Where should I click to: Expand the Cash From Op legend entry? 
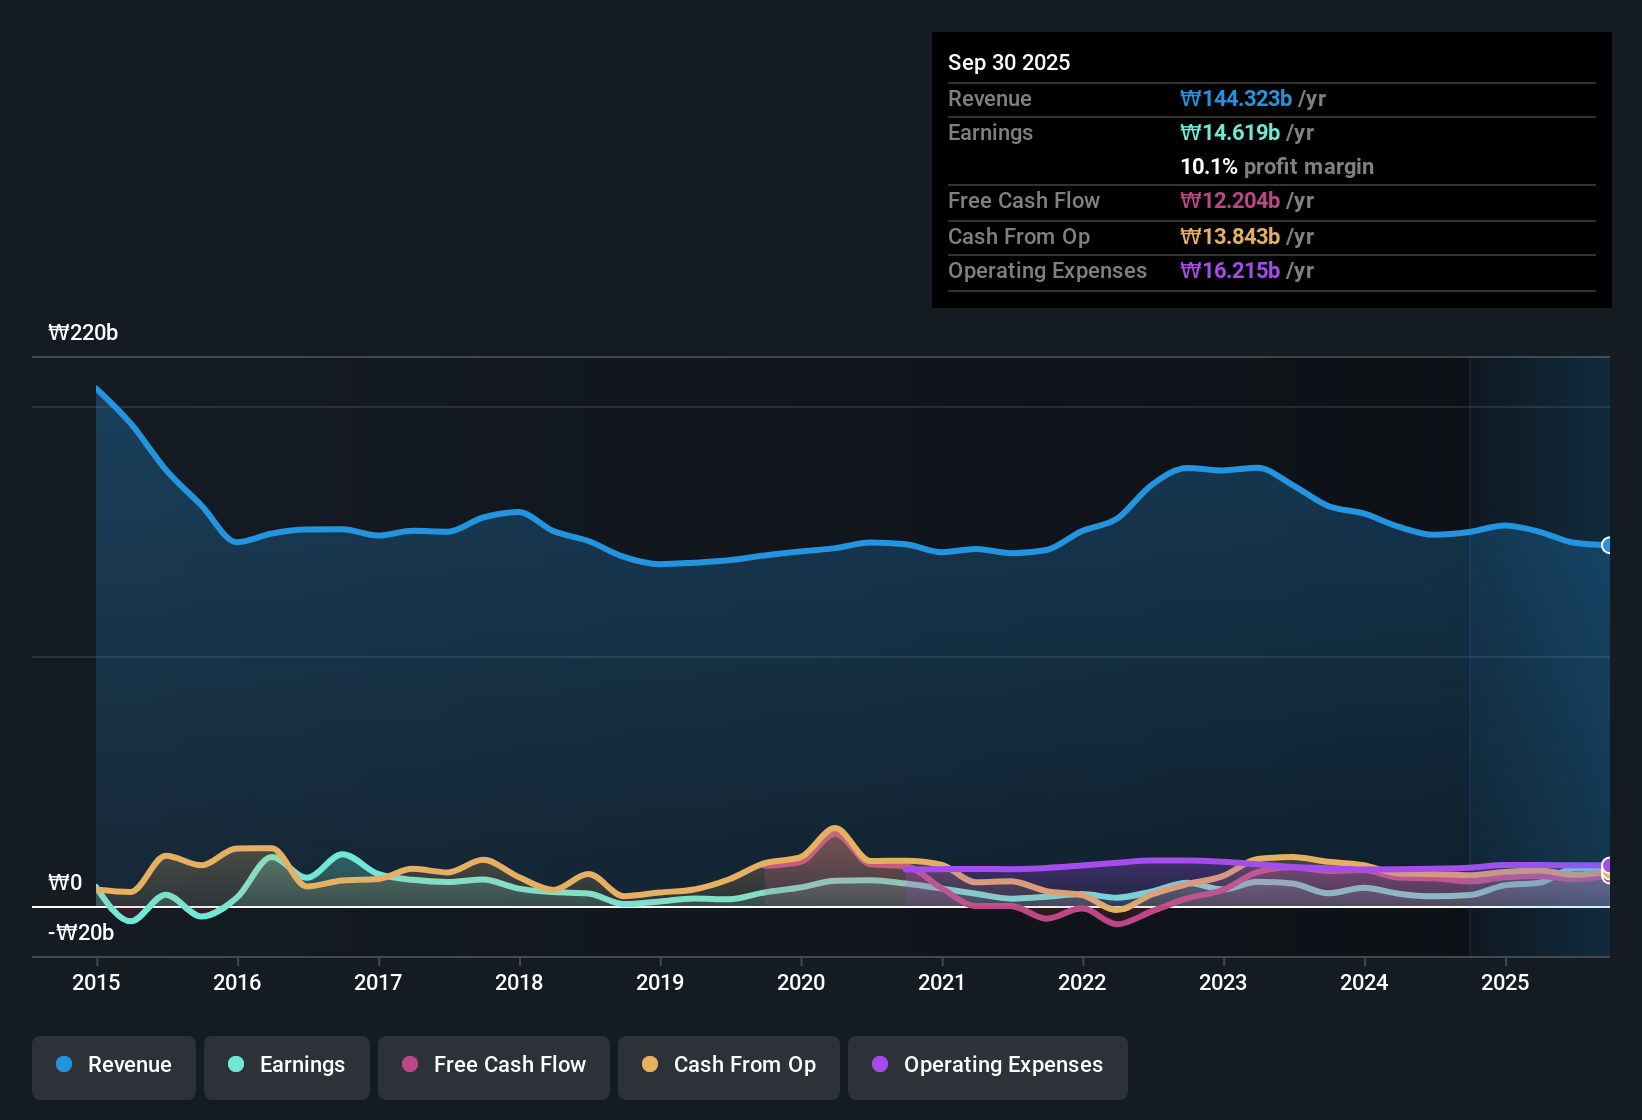(728, 1065)
